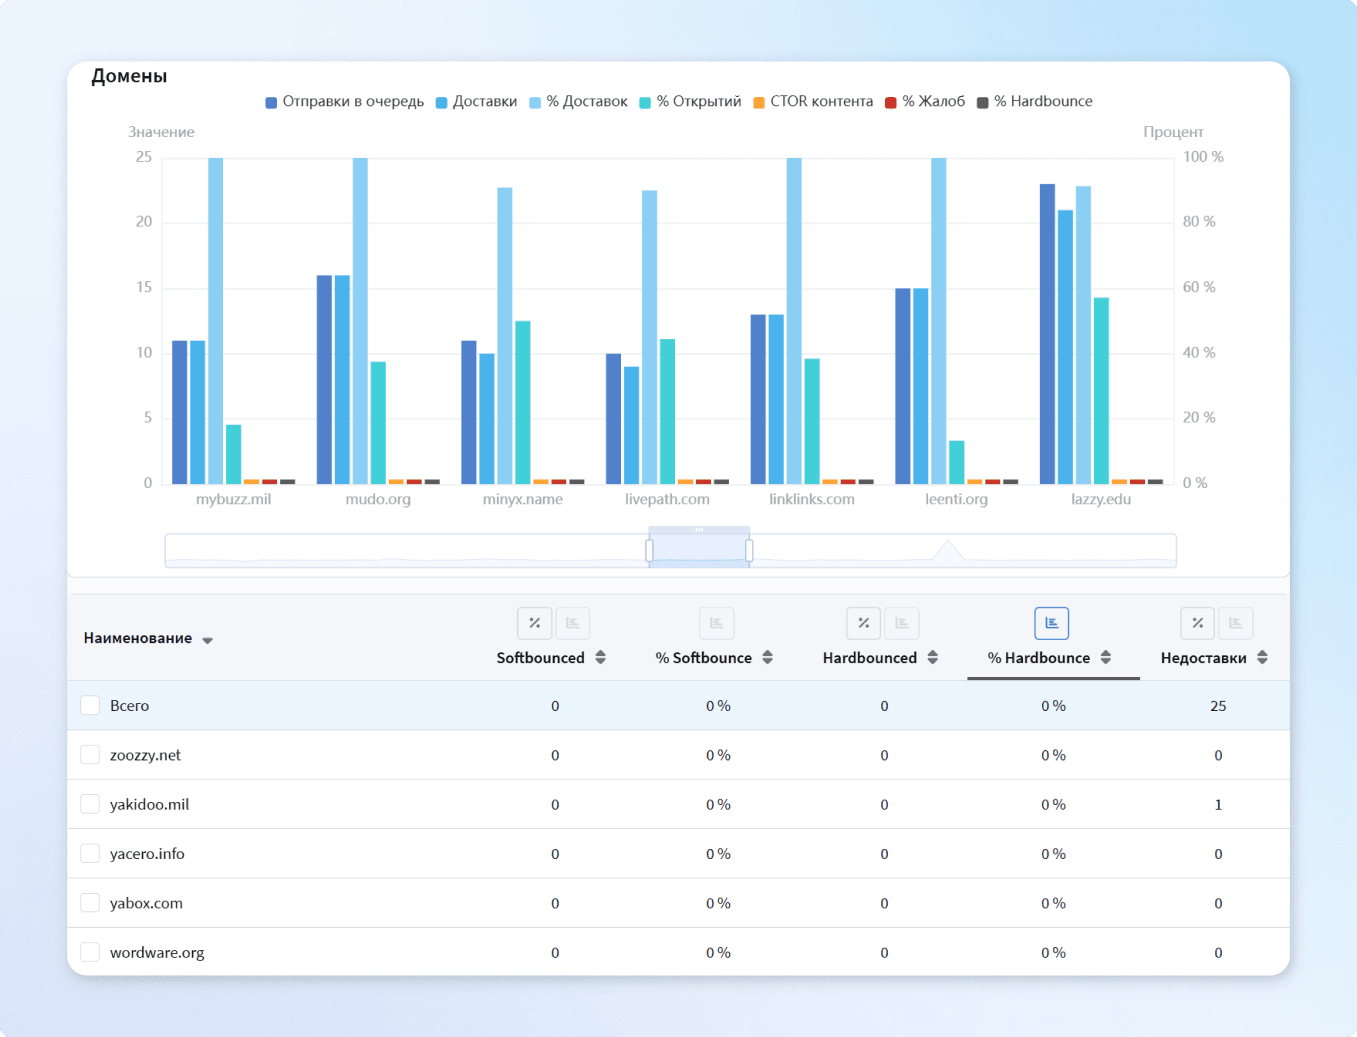
Task: Click the yacero.info domain name
Action: [147, 853]
